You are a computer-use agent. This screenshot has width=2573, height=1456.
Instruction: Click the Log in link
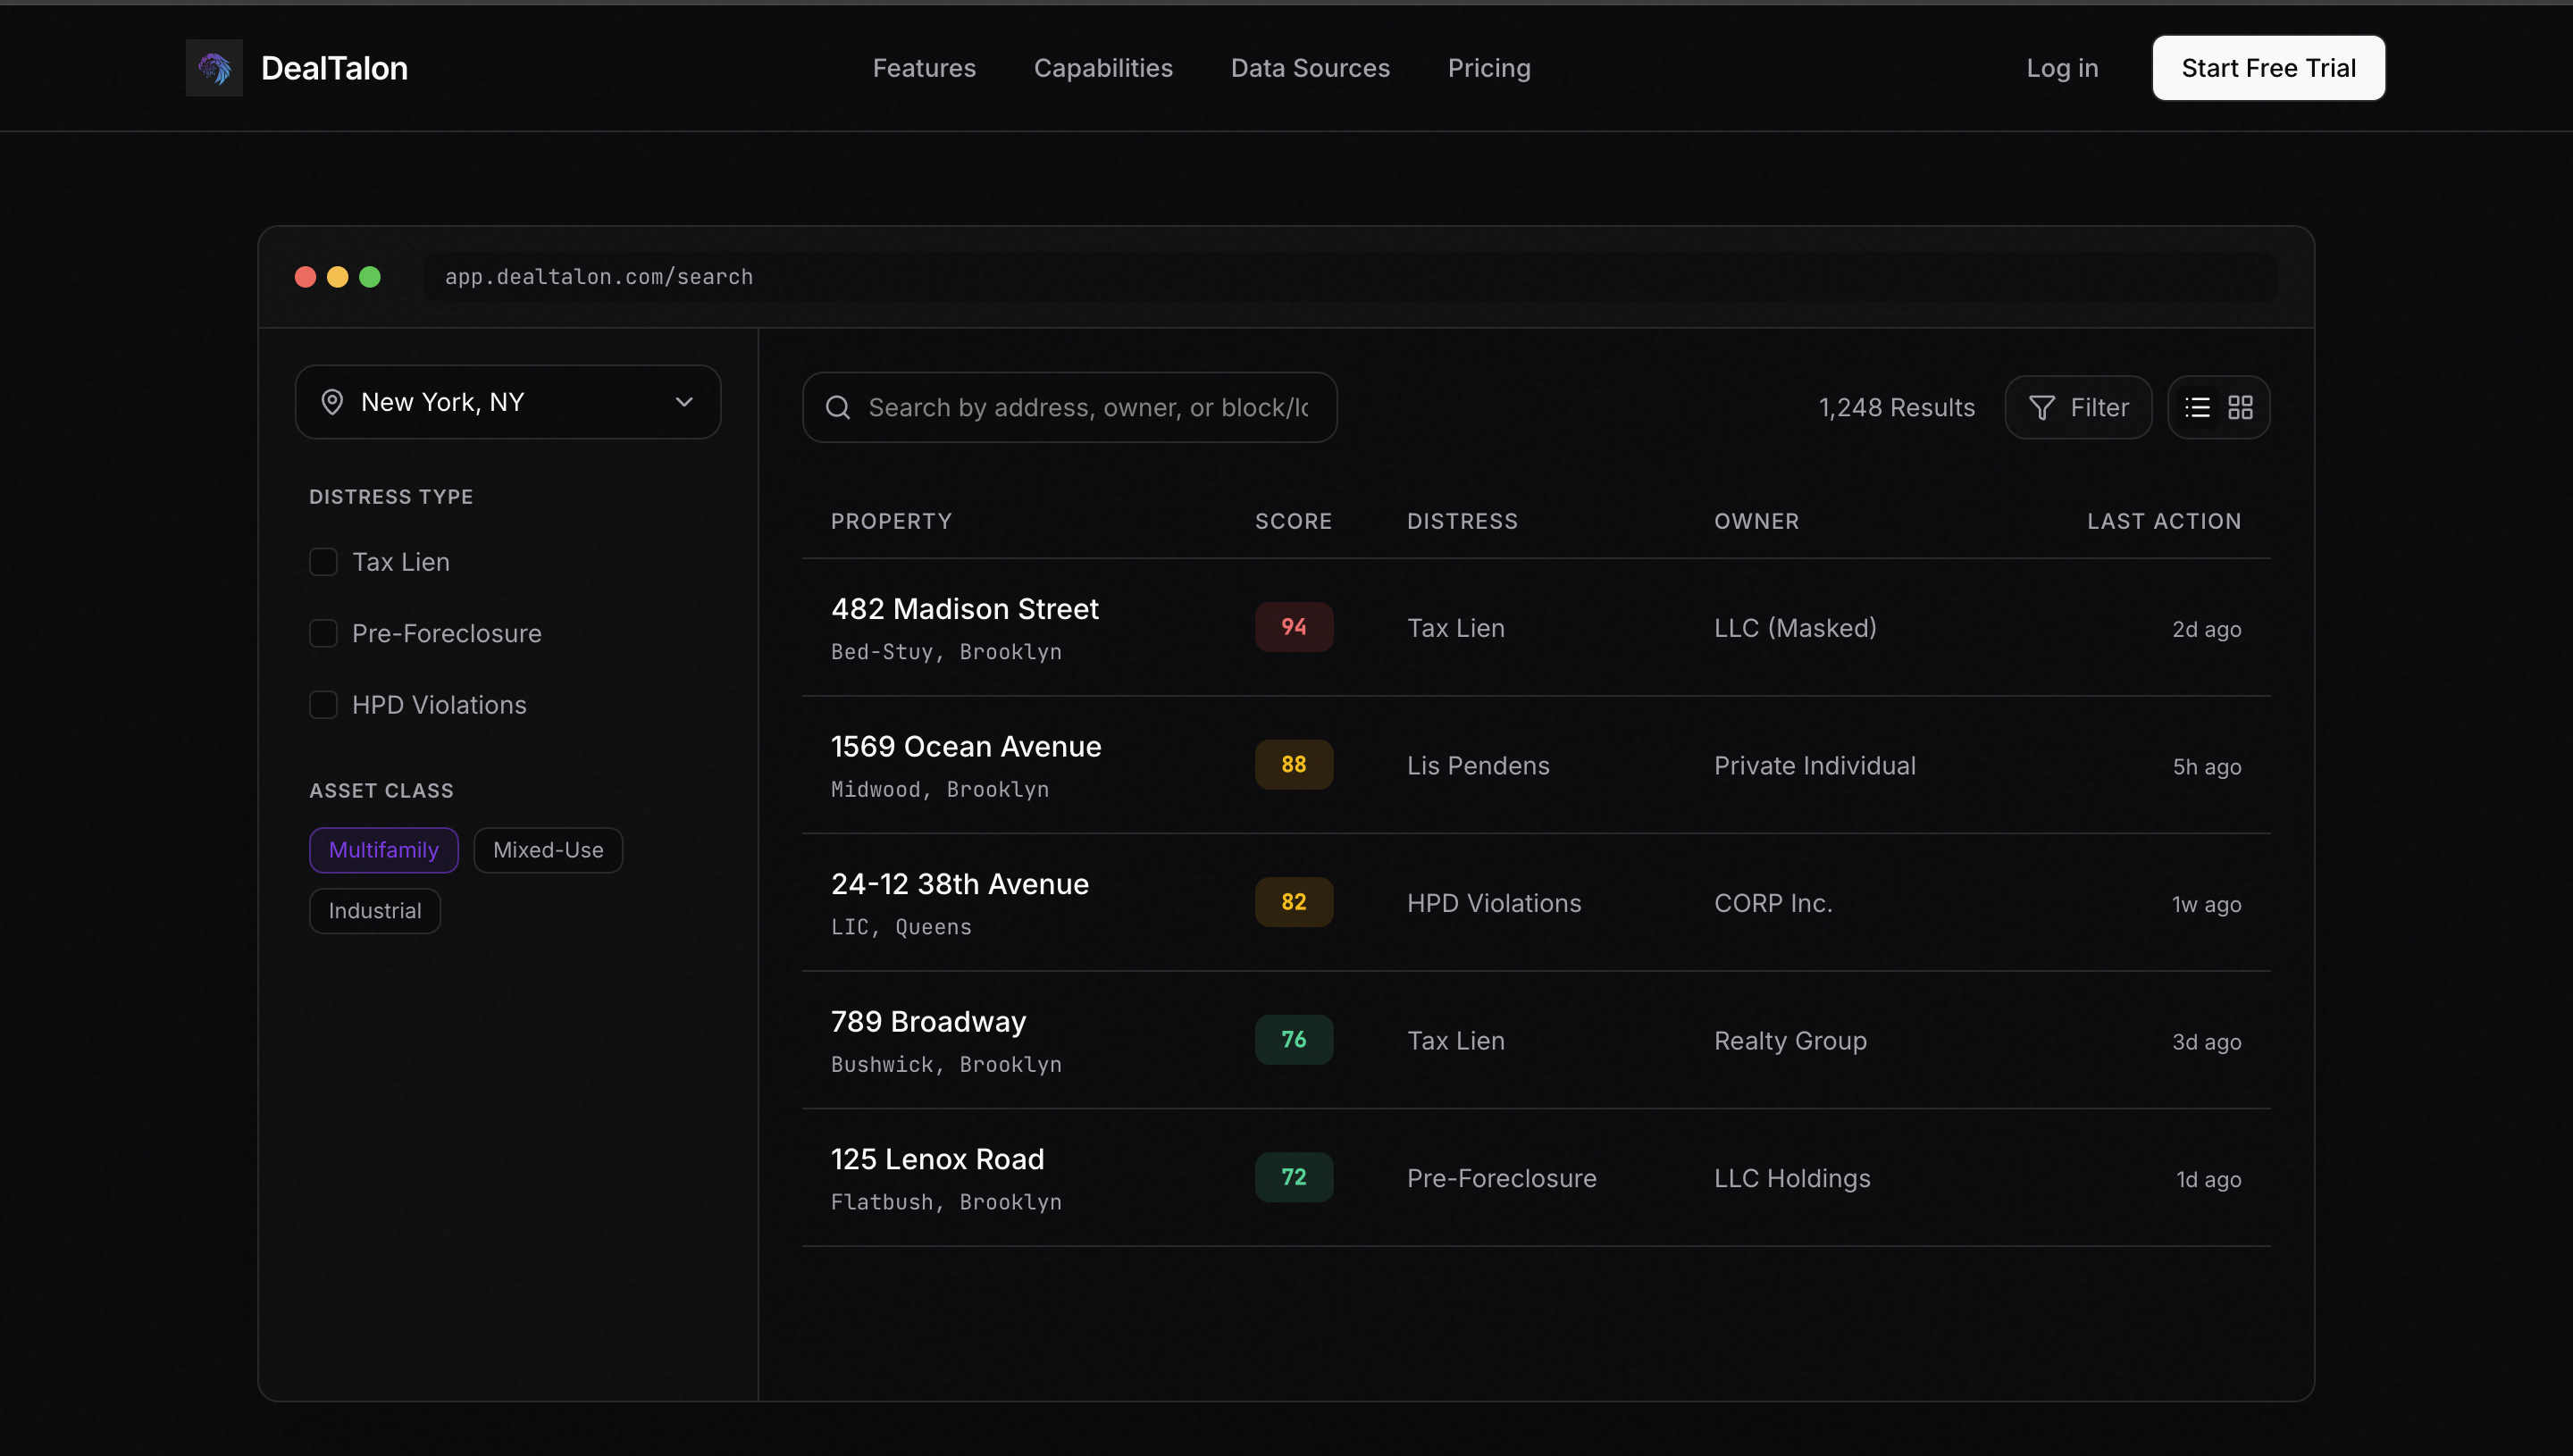tap(2062, 68)
